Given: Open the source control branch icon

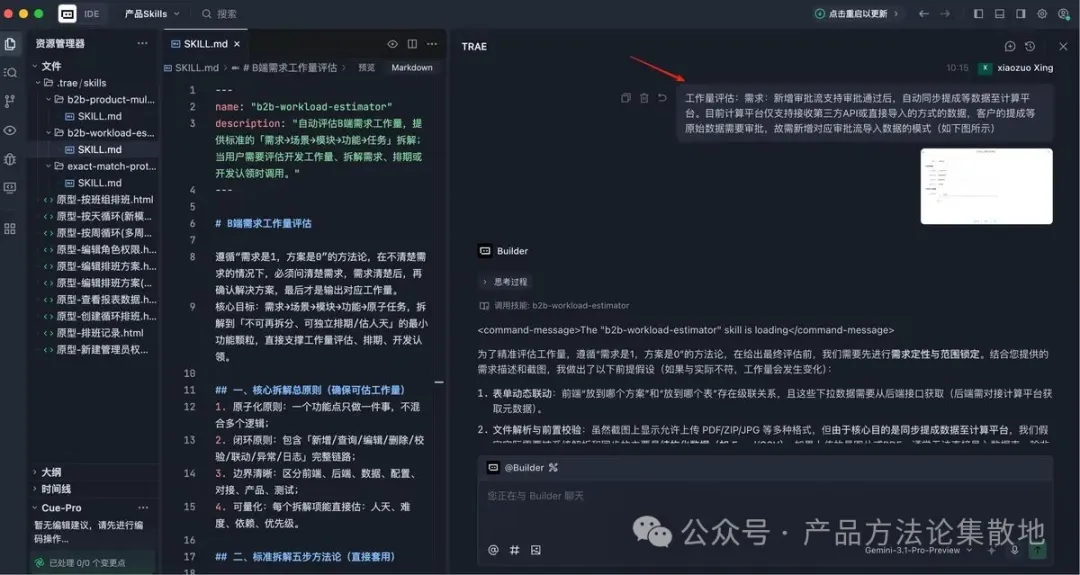Looking at the screenshot, I should pyautogui.click(x=10, y=101).
